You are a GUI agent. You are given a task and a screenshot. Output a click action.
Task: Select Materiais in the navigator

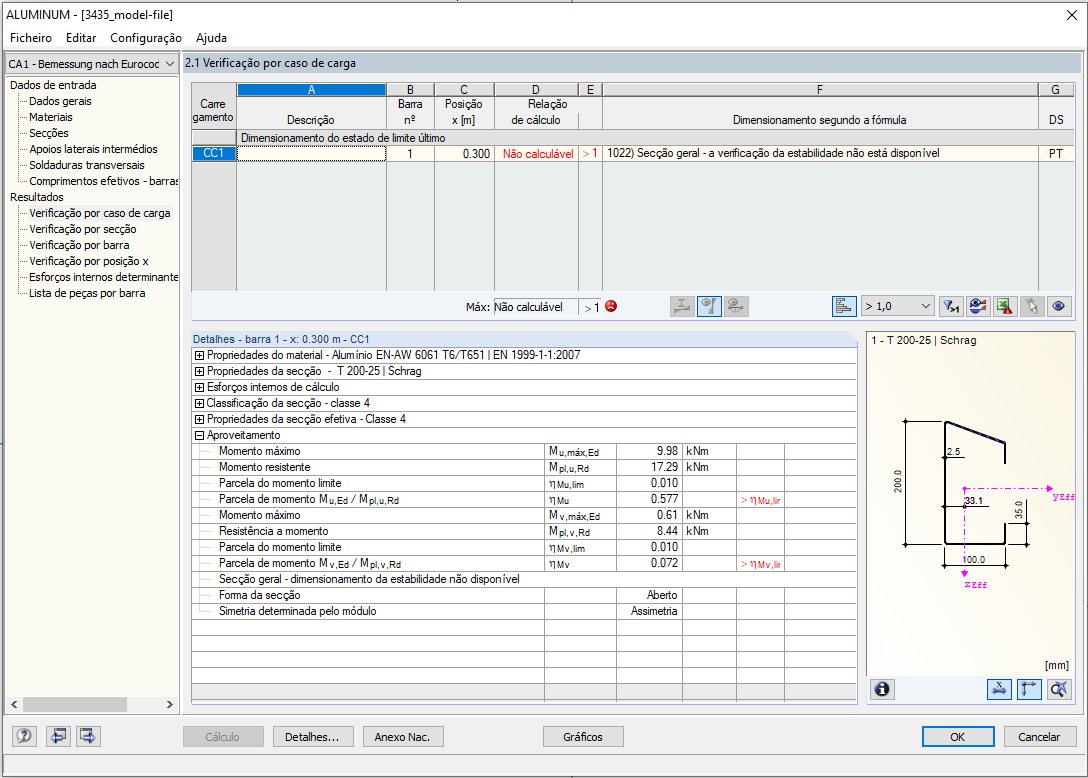pyautogui.click(x=51, y=117)
